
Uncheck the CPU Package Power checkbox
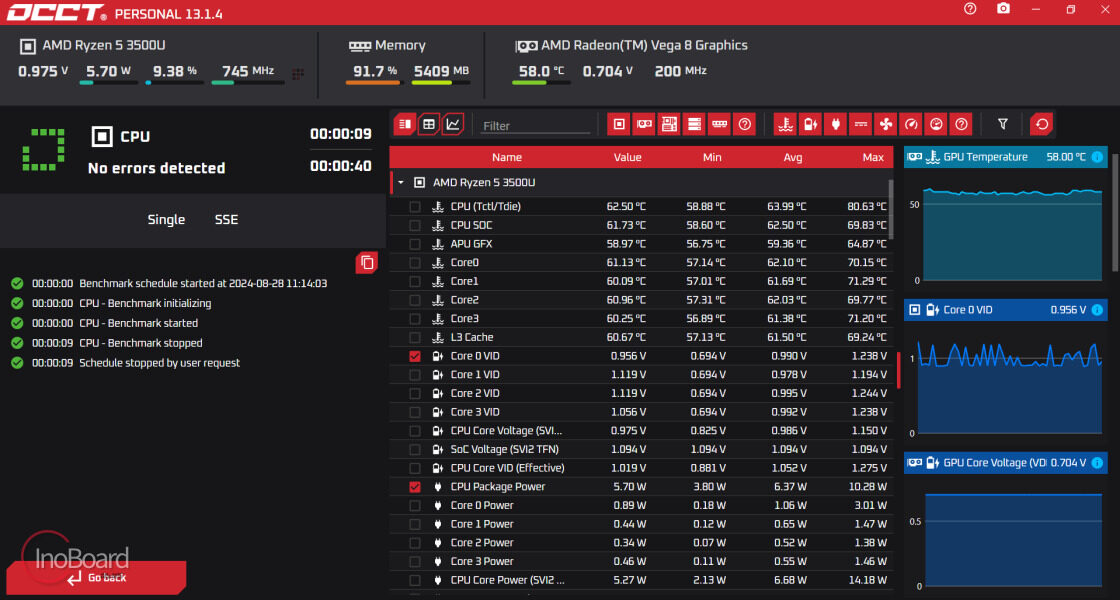coord(414,486)
